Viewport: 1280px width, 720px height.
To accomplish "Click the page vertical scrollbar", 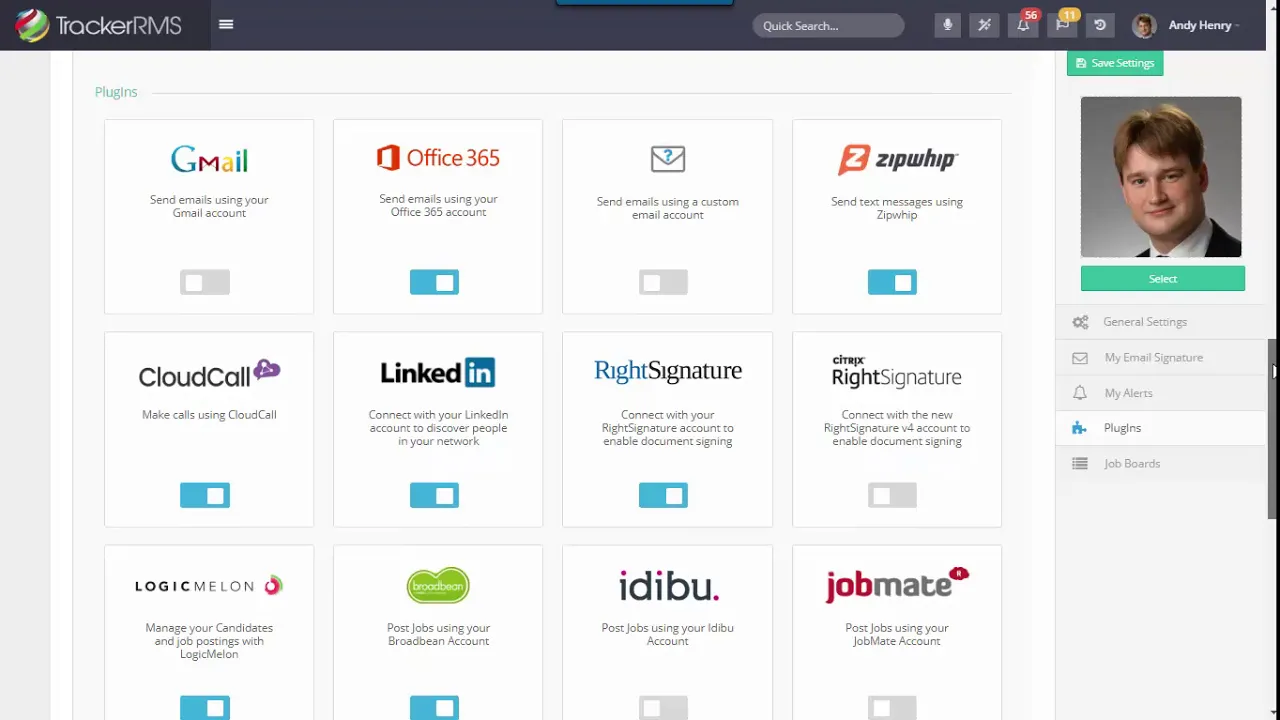I will [x=1273, y=428].
